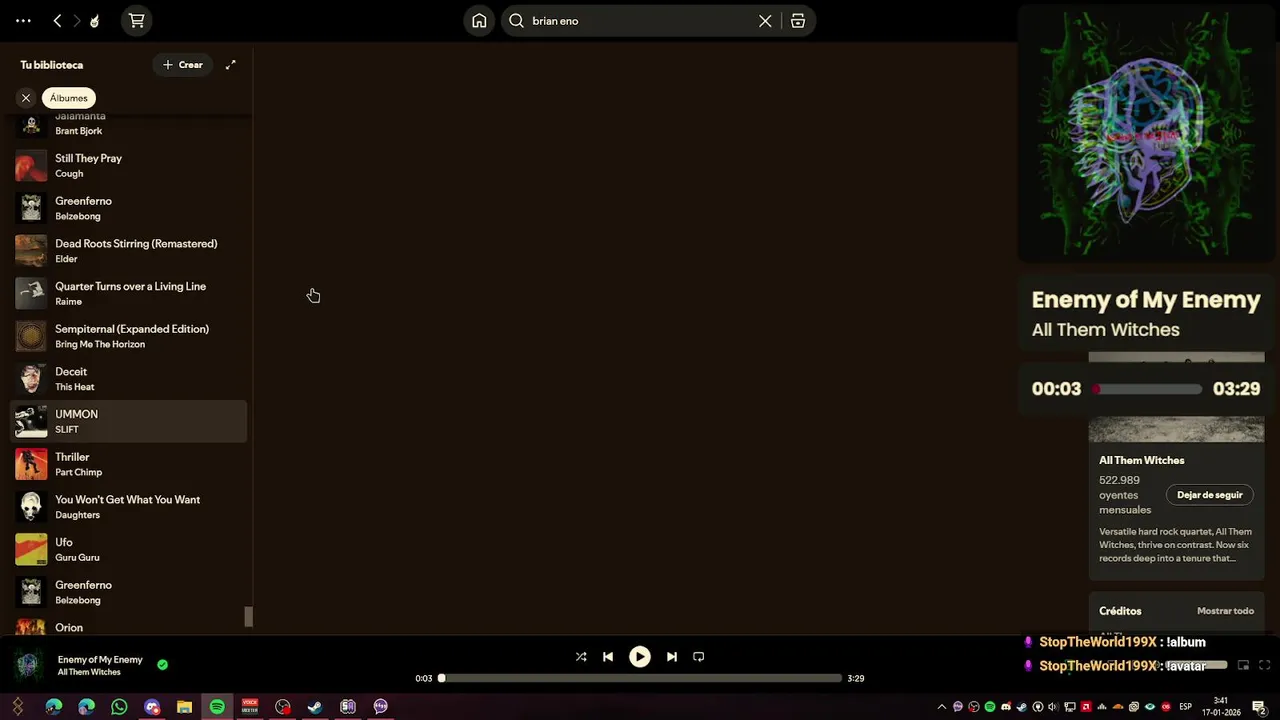Click the Ufo album cover thumbnail
This screenshot has width=1280, height=720.
coord(31,549)
